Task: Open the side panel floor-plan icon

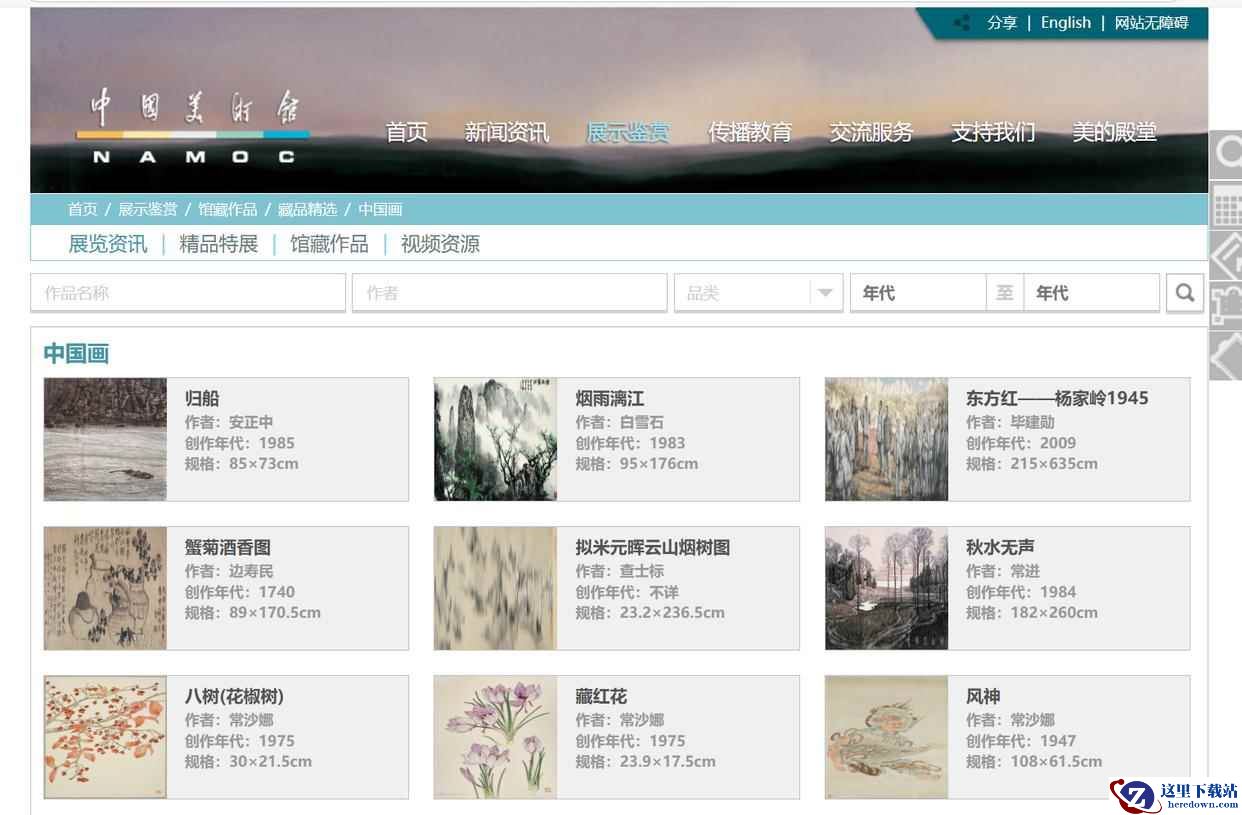Action: click(1226, 306)
